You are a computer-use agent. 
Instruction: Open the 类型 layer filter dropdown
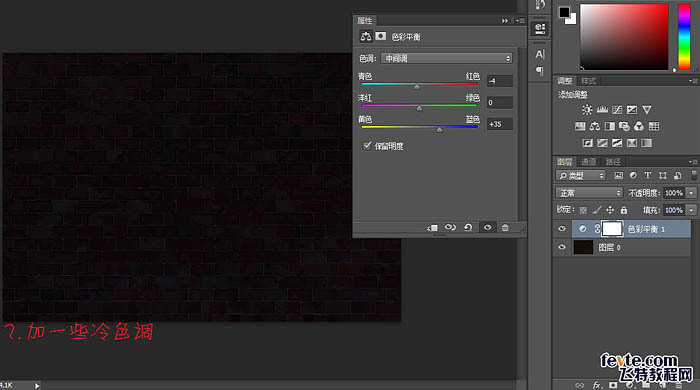[x=581, y=175]
